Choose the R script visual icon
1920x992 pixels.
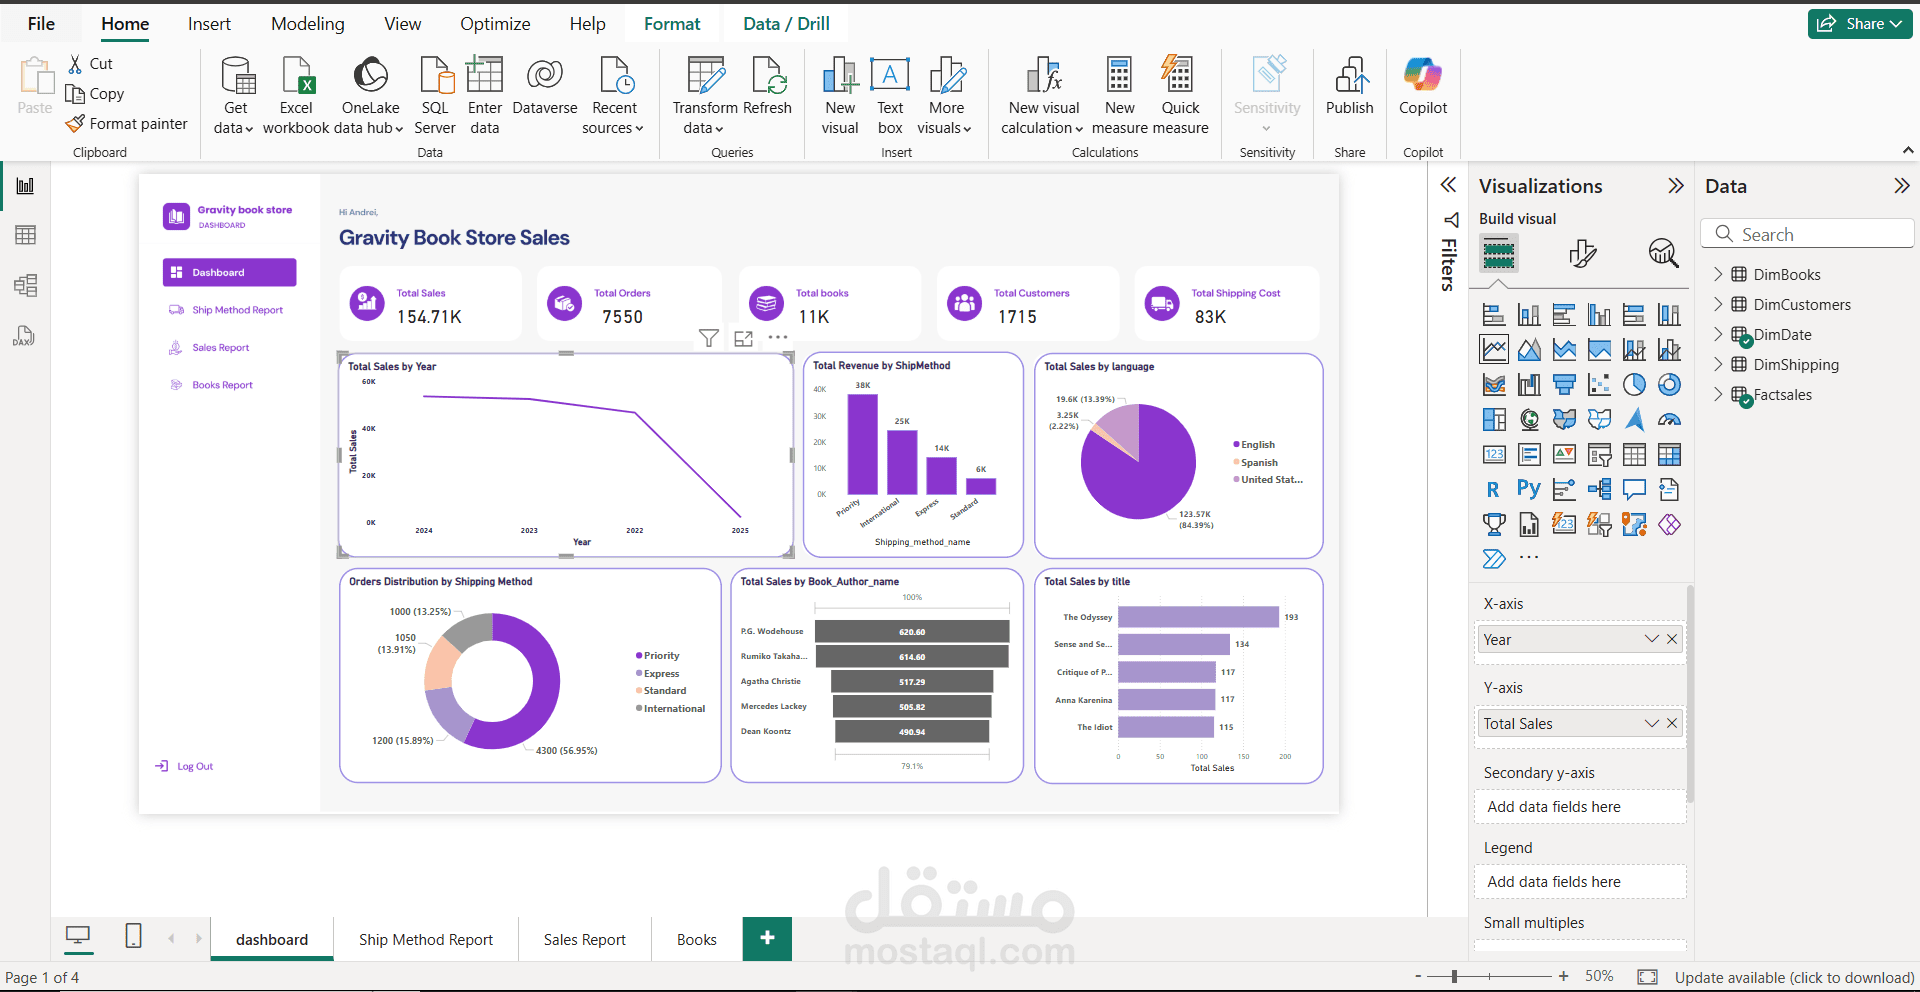(x=1494, y=489)
